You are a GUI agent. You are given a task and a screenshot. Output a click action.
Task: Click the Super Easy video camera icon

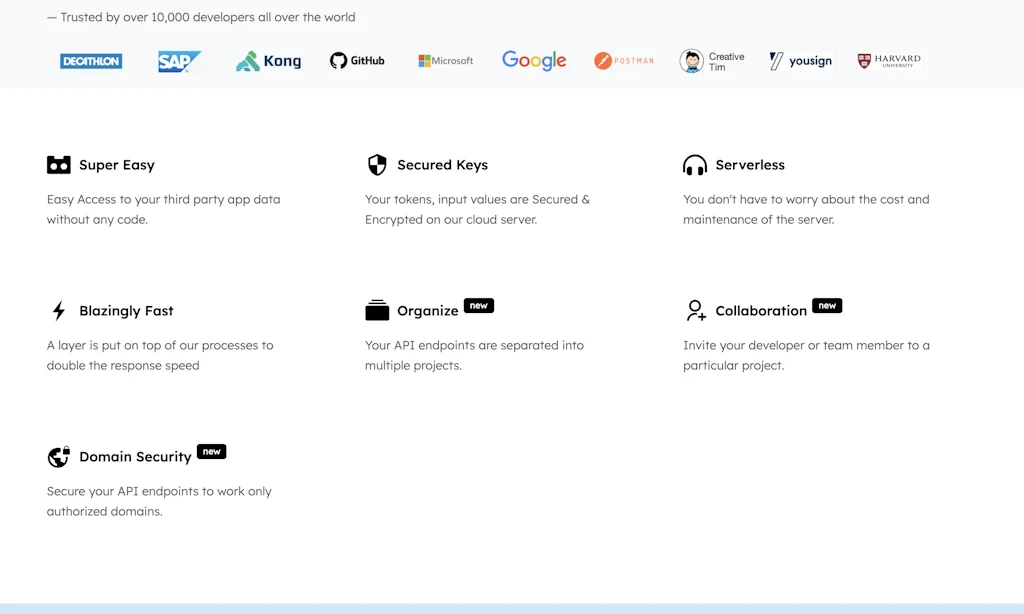pyautogui.click(x=59, y=164)
